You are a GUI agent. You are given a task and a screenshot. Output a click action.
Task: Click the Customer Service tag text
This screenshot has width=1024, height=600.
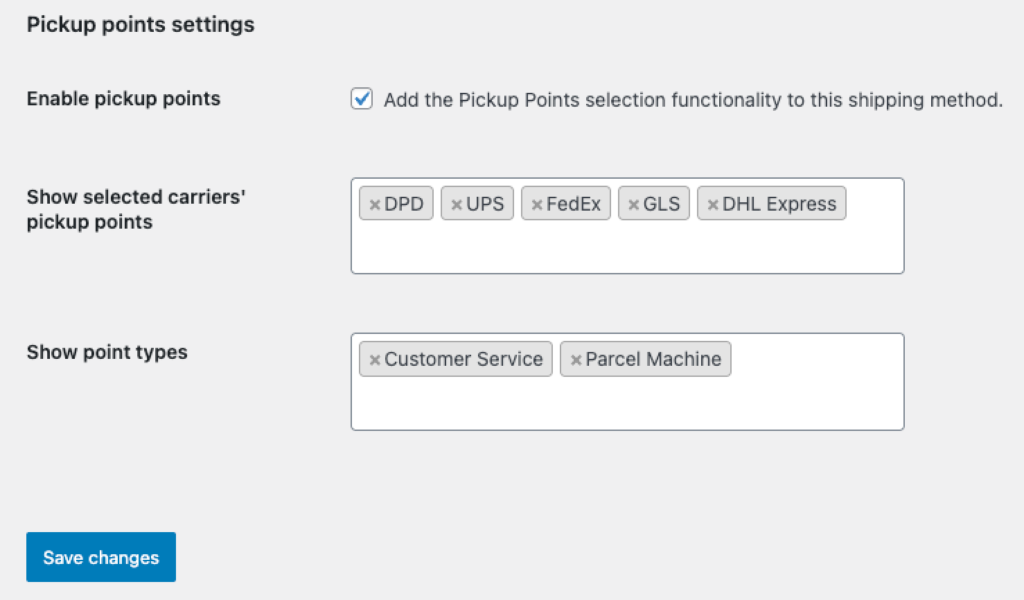pos(463,359)
